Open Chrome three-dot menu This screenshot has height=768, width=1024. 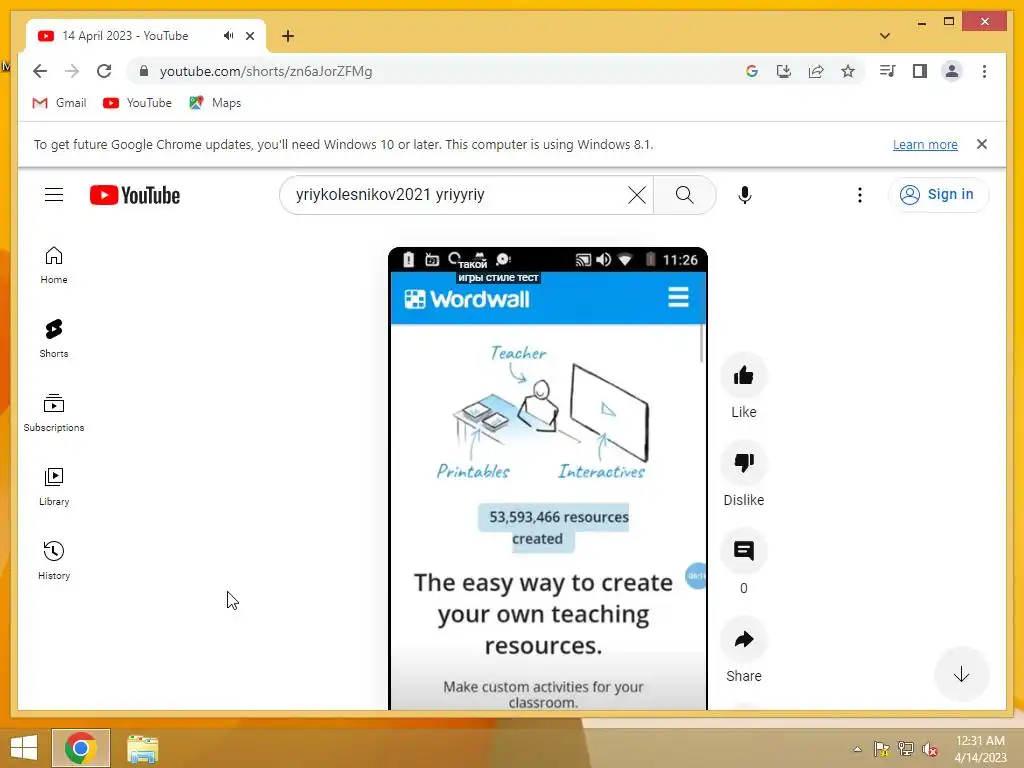coord(984,71)
